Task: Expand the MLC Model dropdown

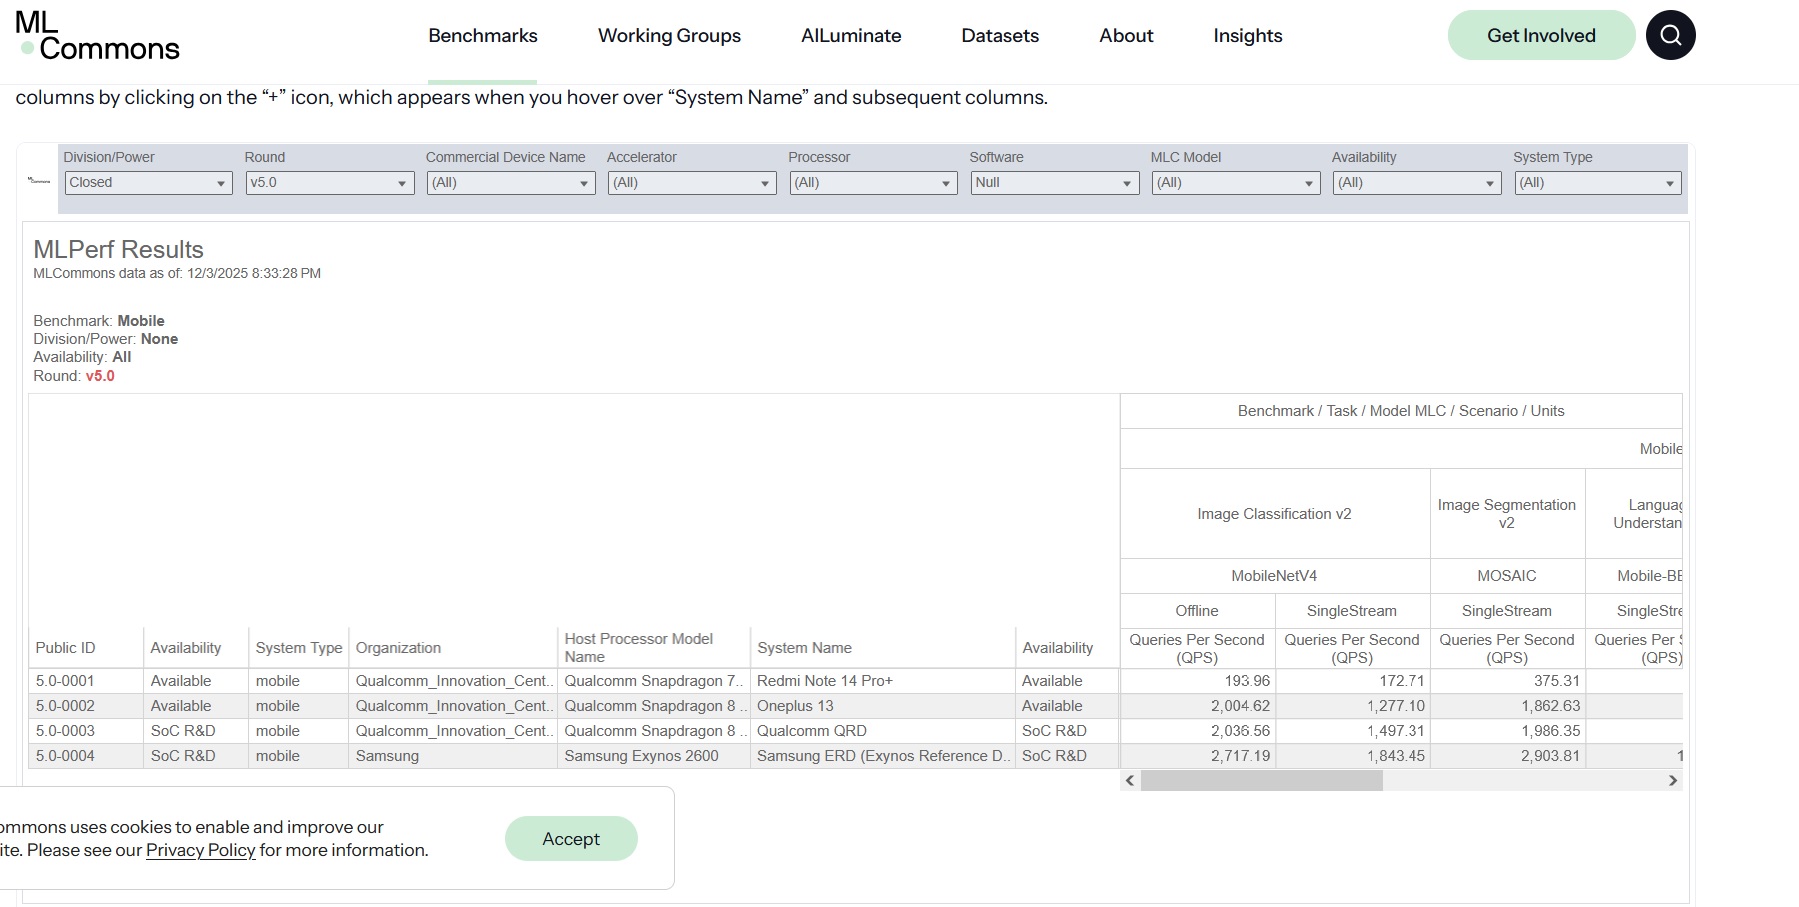Action: pyautogui.click(x=1235, y=183)
